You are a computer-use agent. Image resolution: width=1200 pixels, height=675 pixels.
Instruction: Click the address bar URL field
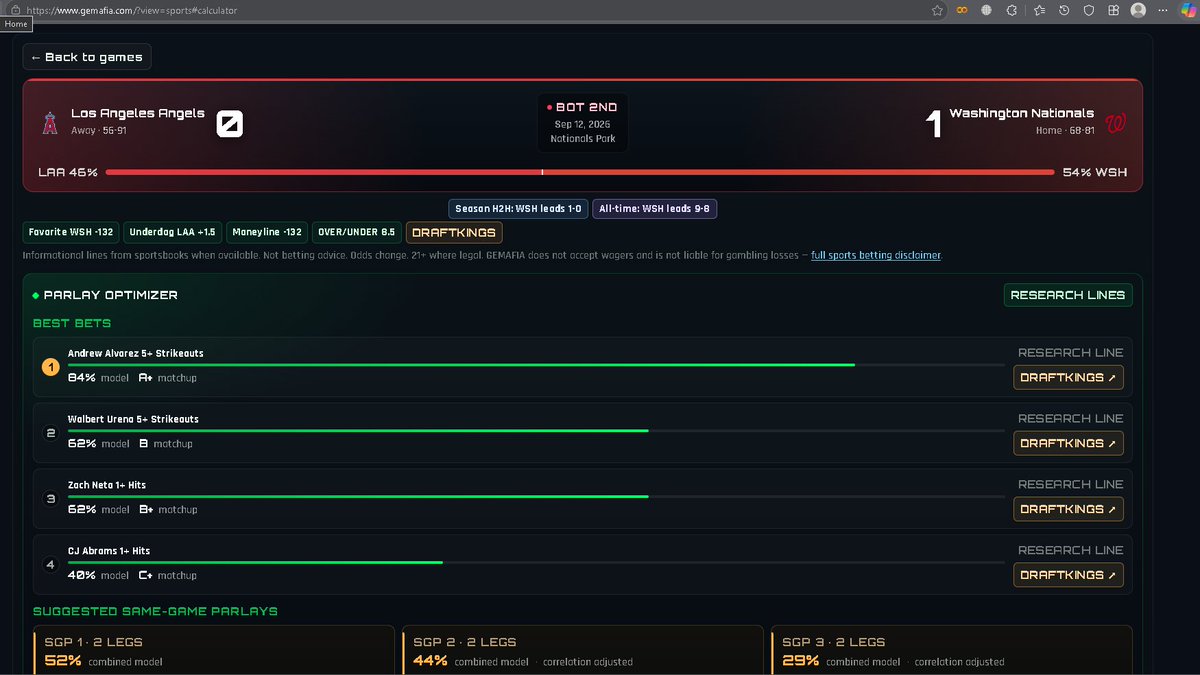(470, 10)
